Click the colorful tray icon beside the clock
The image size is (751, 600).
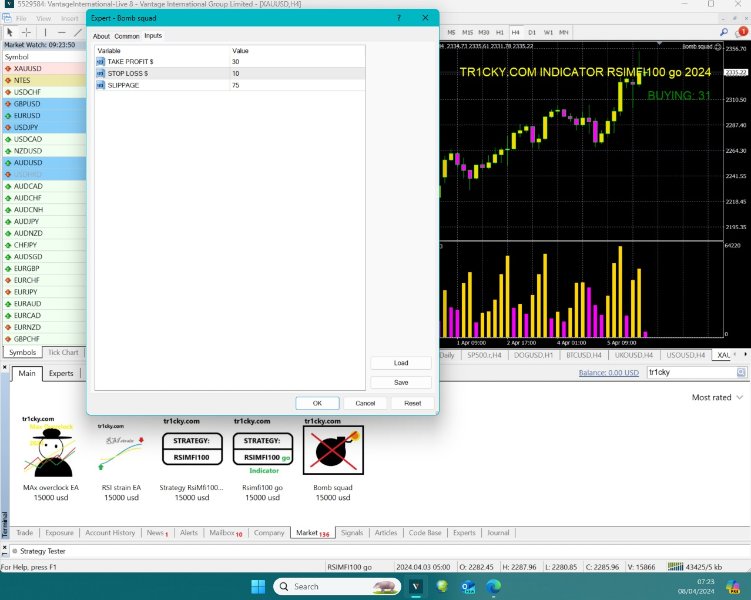(733, 587)
